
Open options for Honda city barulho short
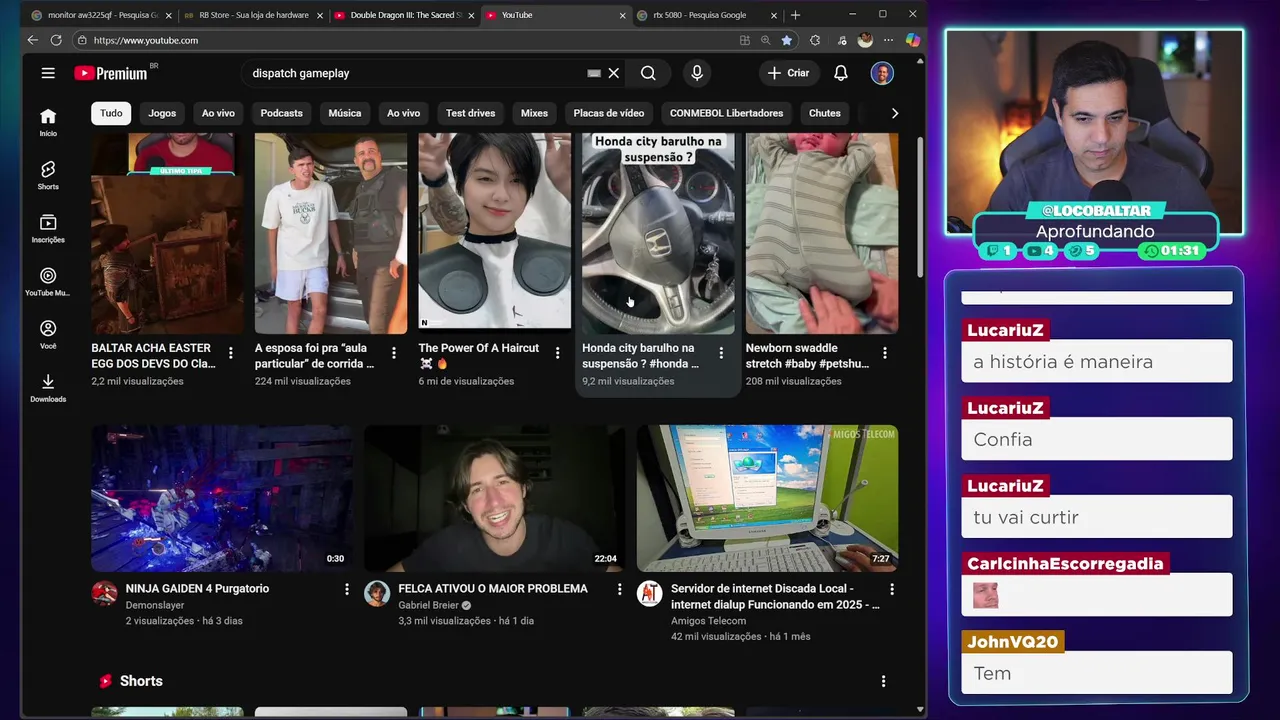tap(721, 353)
